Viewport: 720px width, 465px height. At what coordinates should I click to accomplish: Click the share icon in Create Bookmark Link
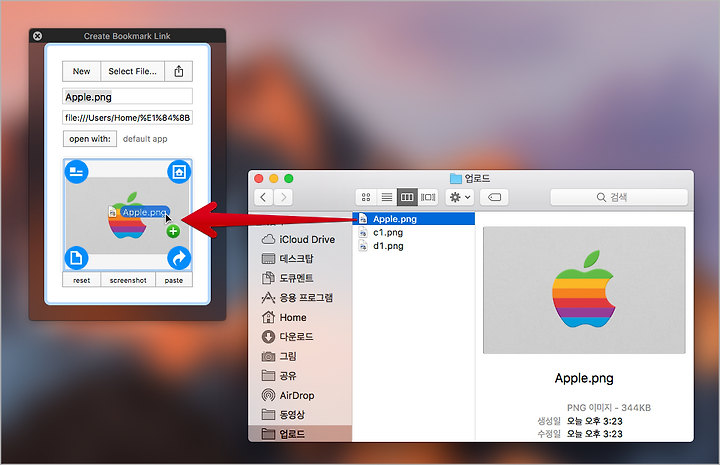(179, 71)
